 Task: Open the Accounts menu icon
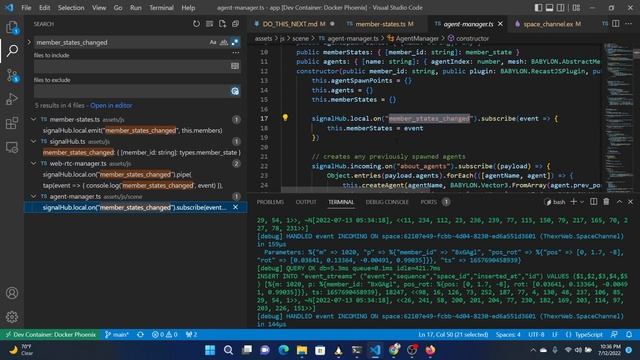pyautogui.click(x=12, y=293)
